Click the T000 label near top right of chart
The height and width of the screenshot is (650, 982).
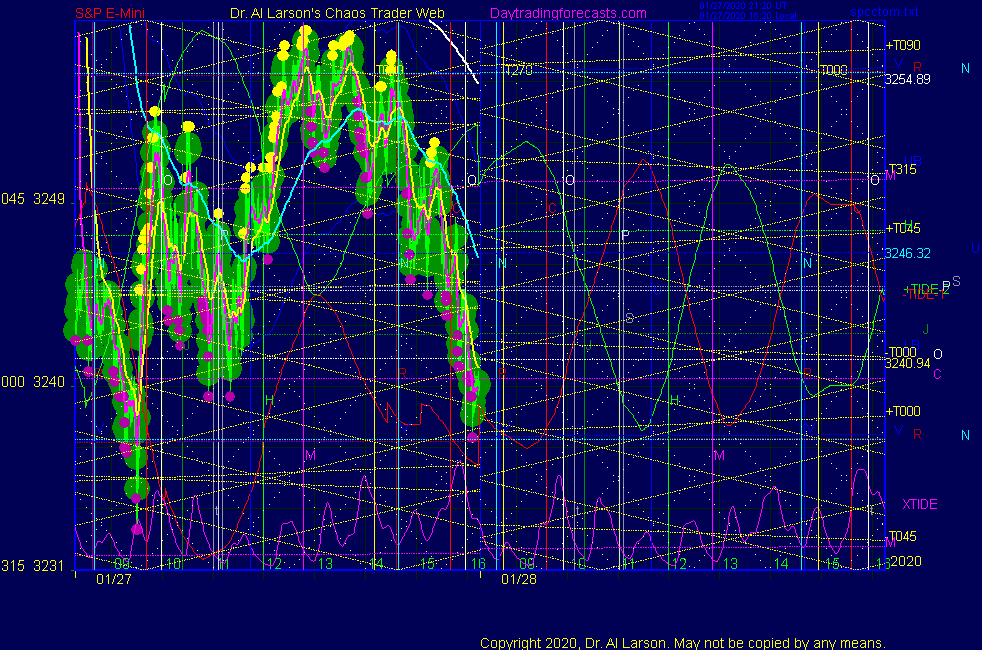tap(834, 70)
